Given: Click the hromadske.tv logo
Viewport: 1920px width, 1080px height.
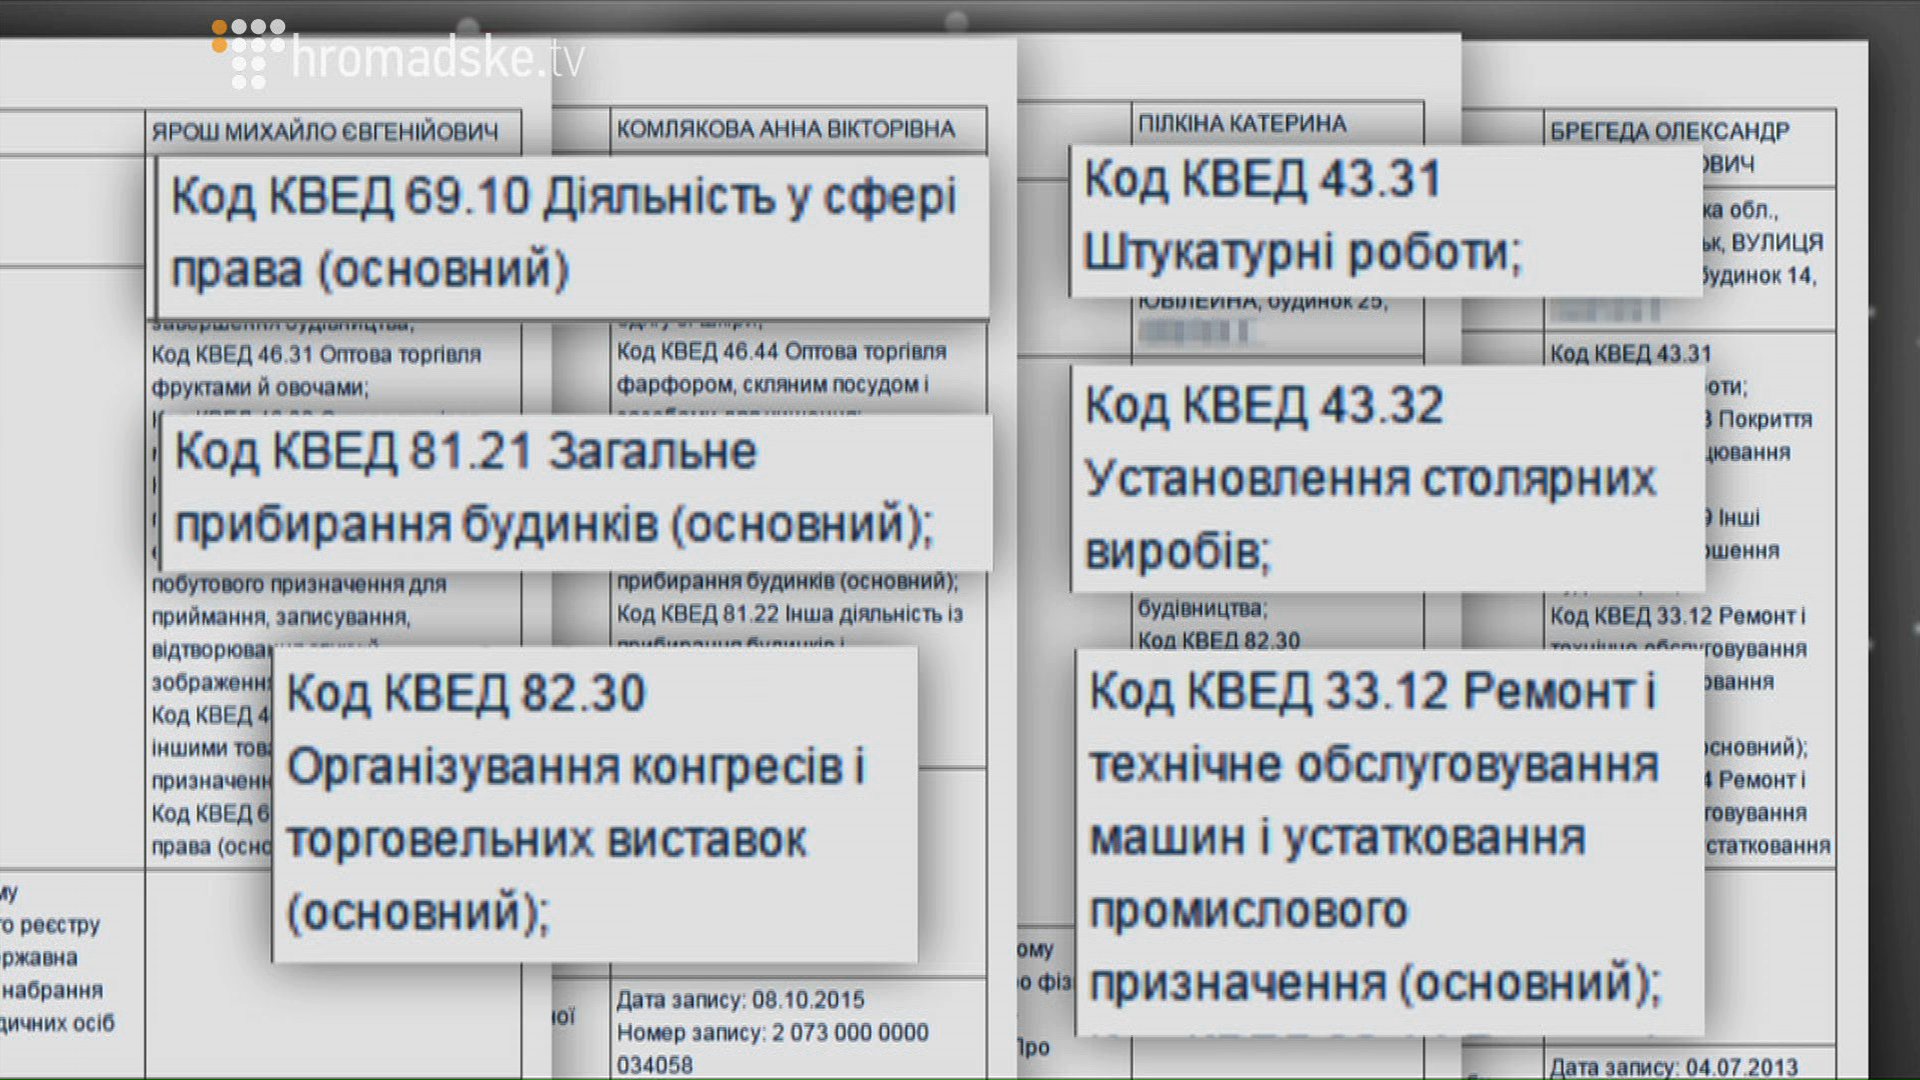Looking at the screenshot, I should click(398, 55).
